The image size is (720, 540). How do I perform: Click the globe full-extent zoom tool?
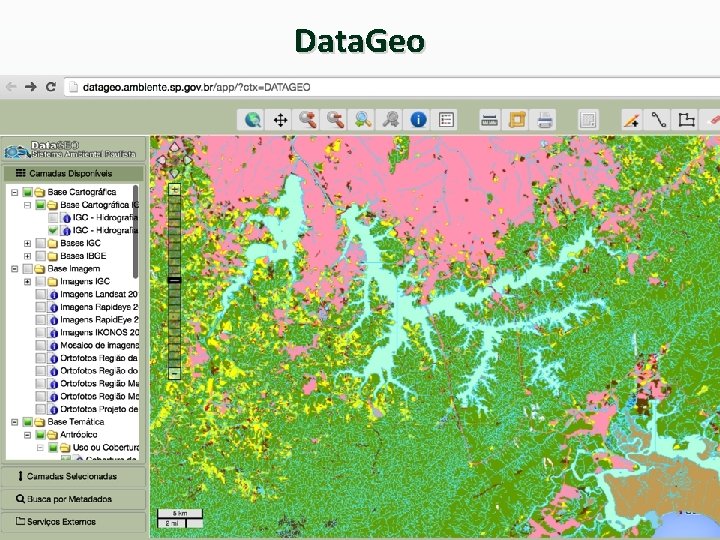[x=253, y=120]
